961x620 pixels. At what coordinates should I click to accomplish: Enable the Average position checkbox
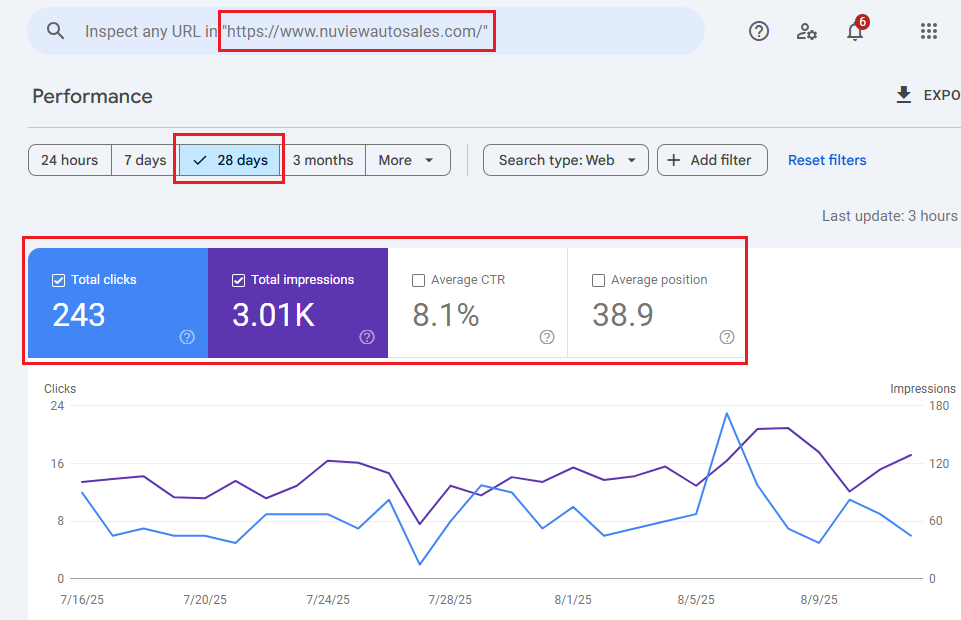pos(598,280)
